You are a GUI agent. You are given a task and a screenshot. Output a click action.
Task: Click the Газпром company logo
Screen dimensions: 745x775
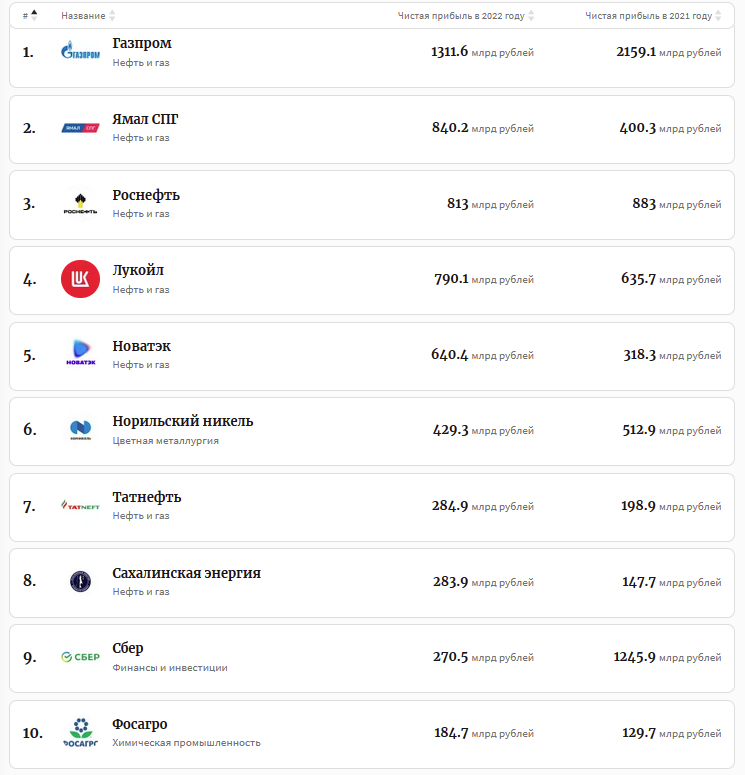(x=80, y=52)
